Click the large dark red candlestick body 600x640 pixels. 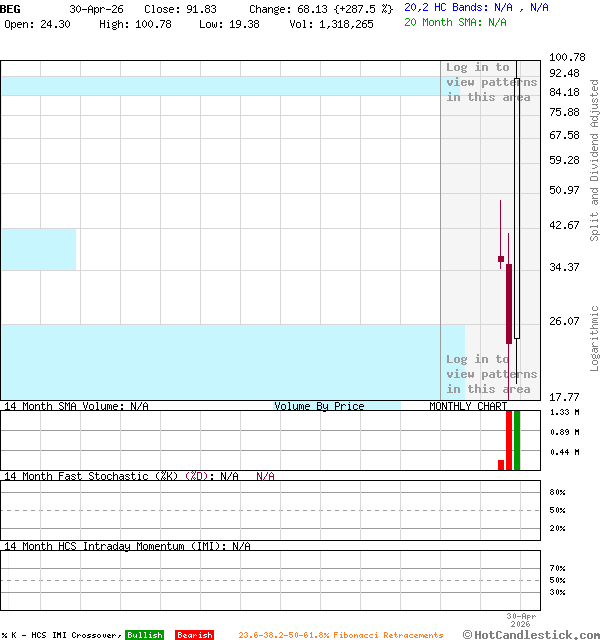click(x=509, y=304)
